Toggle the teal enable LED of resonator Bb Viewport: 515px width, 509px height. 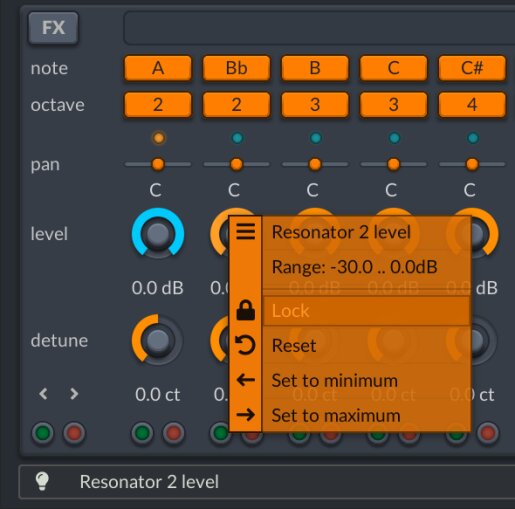[237, 138]
